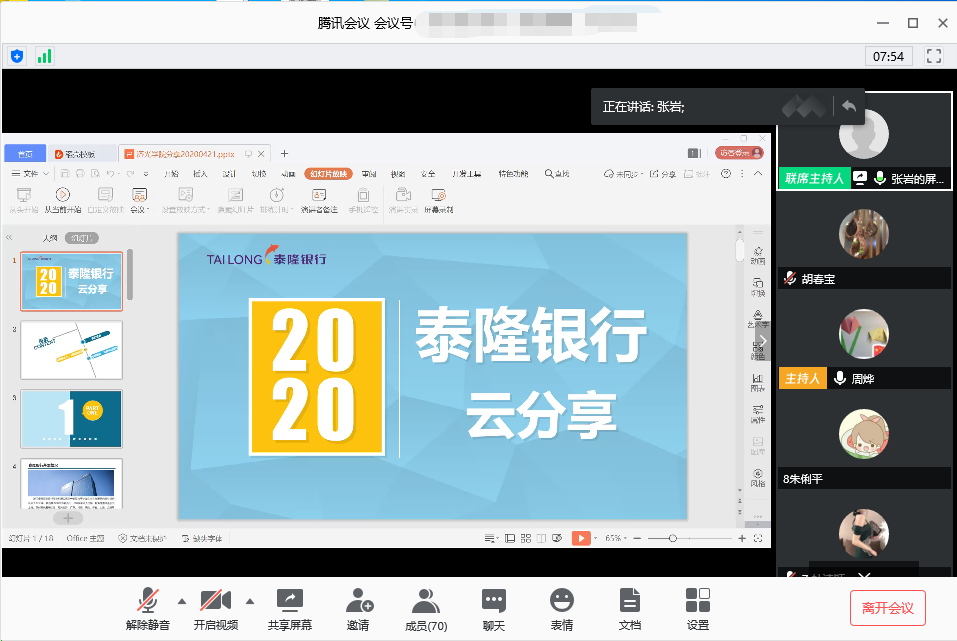Open the 会议 dropdown in slideshow ribbon
Image resolution: width=957 pixels, height=641 pixels.
(x=140, y=200)
